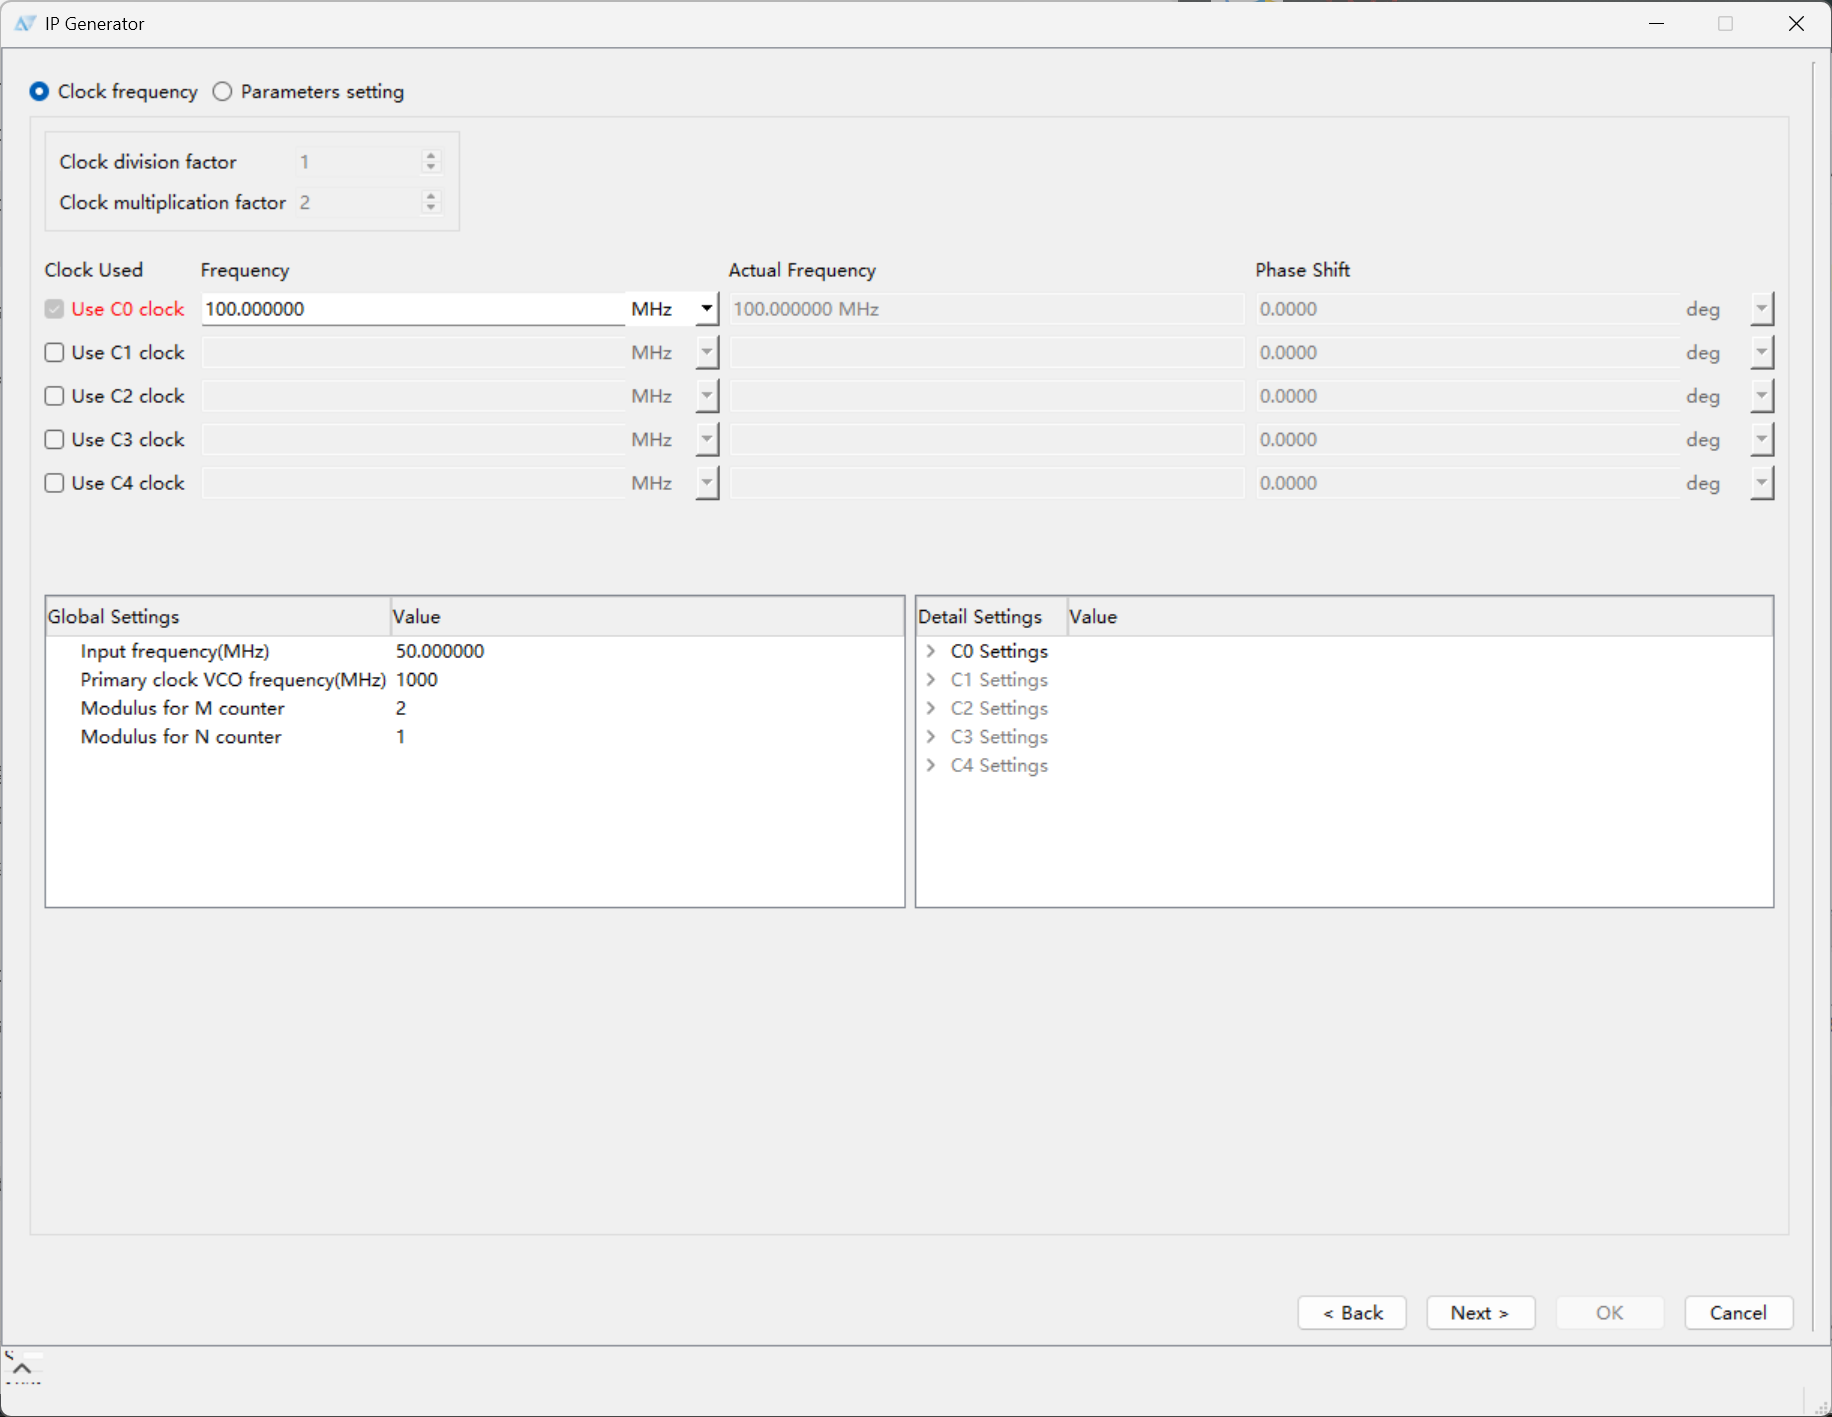Screen dimensions: 1832x1417
Task: Click the C0 Phase Shift field
Action: [1467, 309]
